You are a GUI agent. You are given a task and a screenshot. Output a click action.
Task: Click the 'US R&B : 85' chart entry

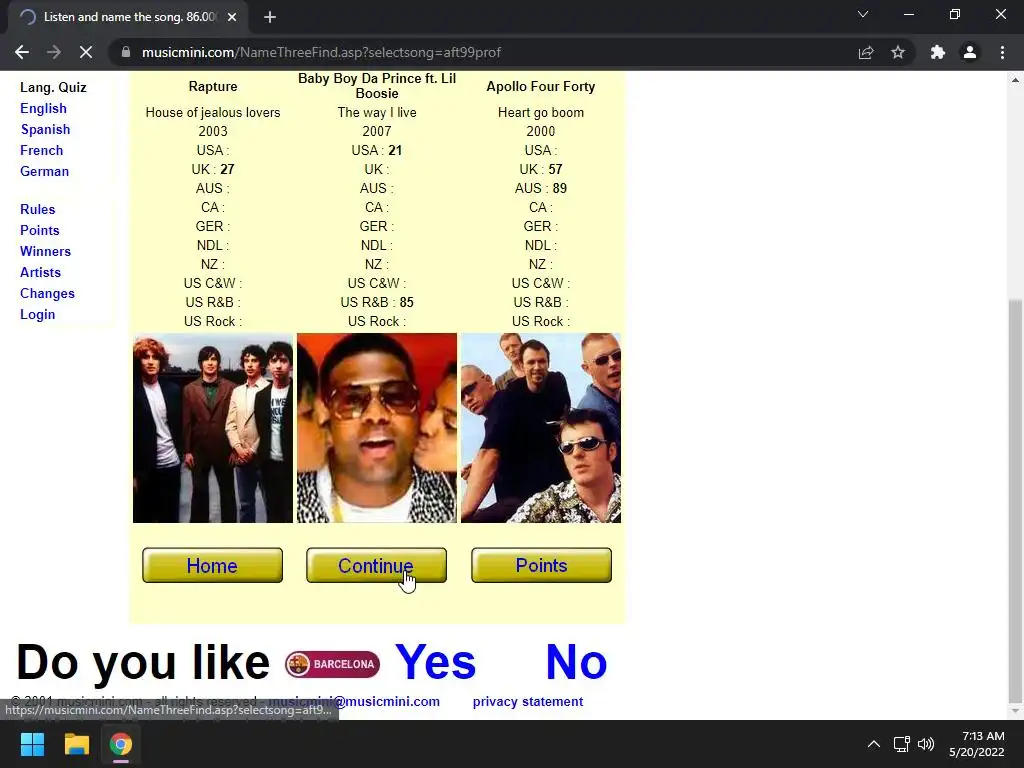[x=377, y=302]
